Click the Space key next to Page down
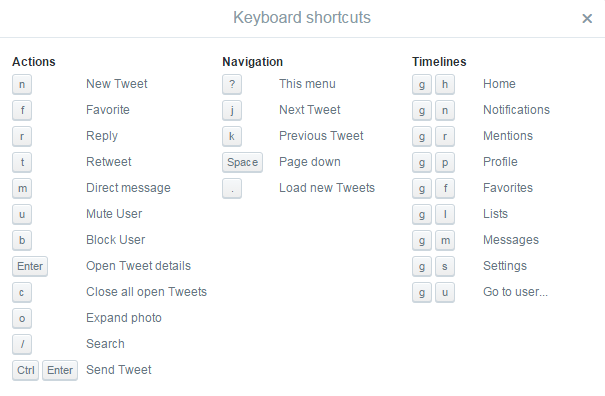 (x=242, y=162)
